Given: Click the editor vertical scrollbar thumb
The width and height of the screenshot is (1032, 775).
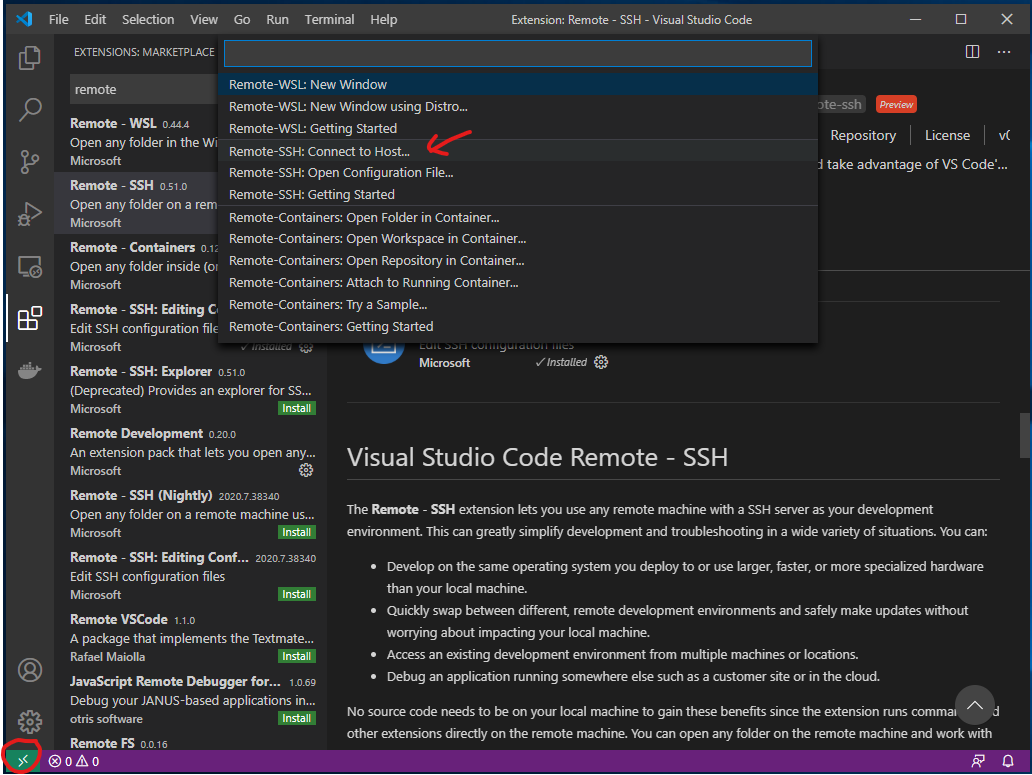Looking at the screenshot, I should tap(1025, 435).
